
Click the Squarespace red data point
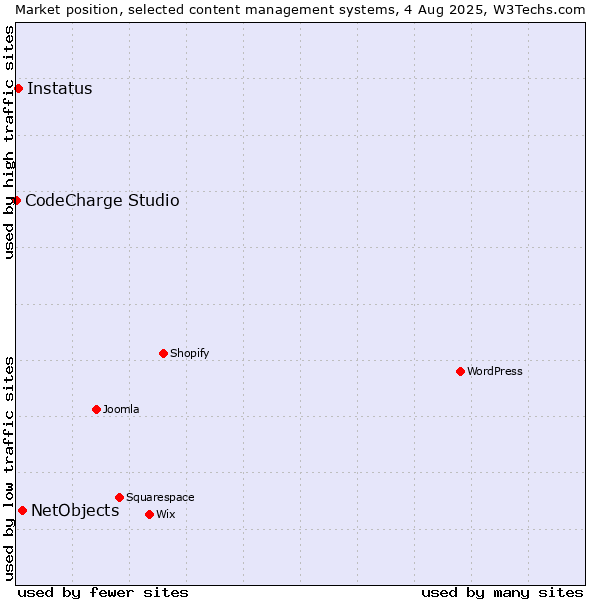tap(119, 497)
